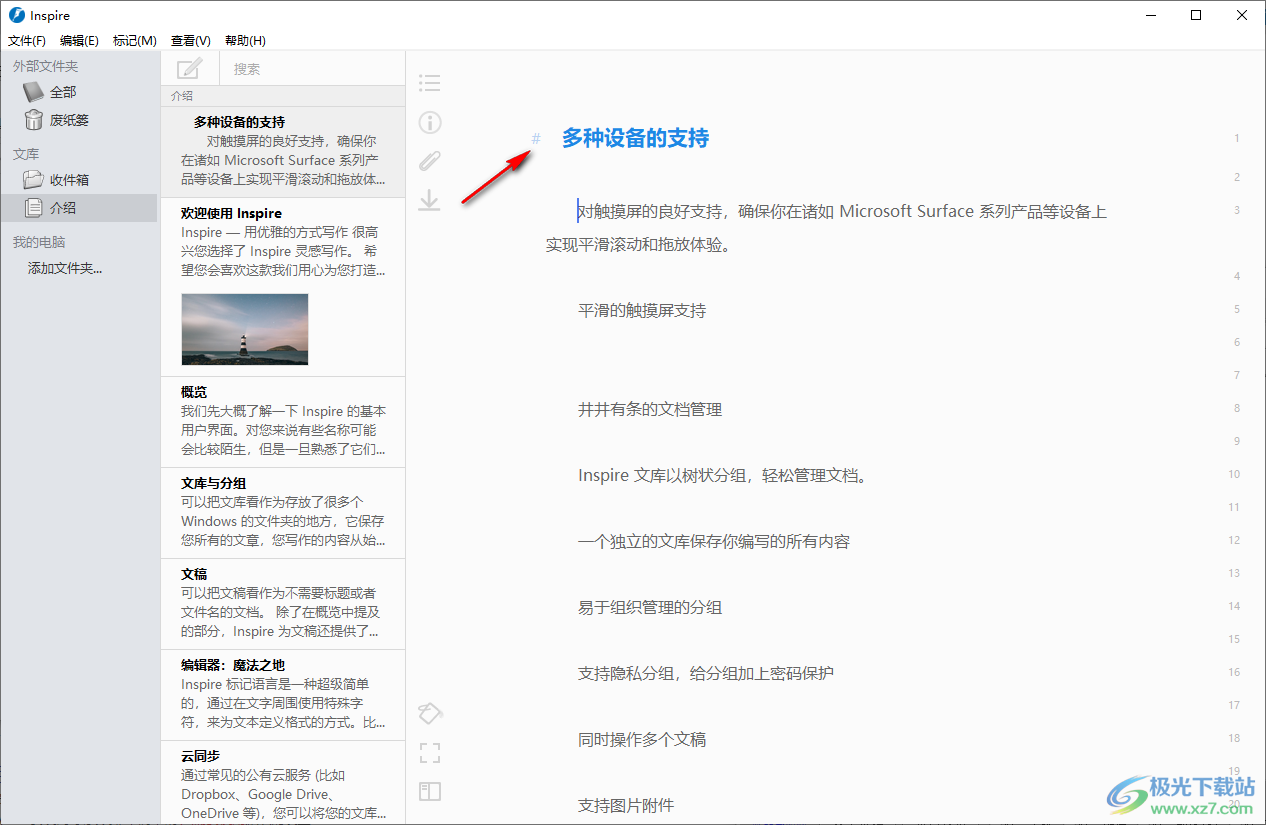Select the 全部 folder in sidebar

[62, 92]
